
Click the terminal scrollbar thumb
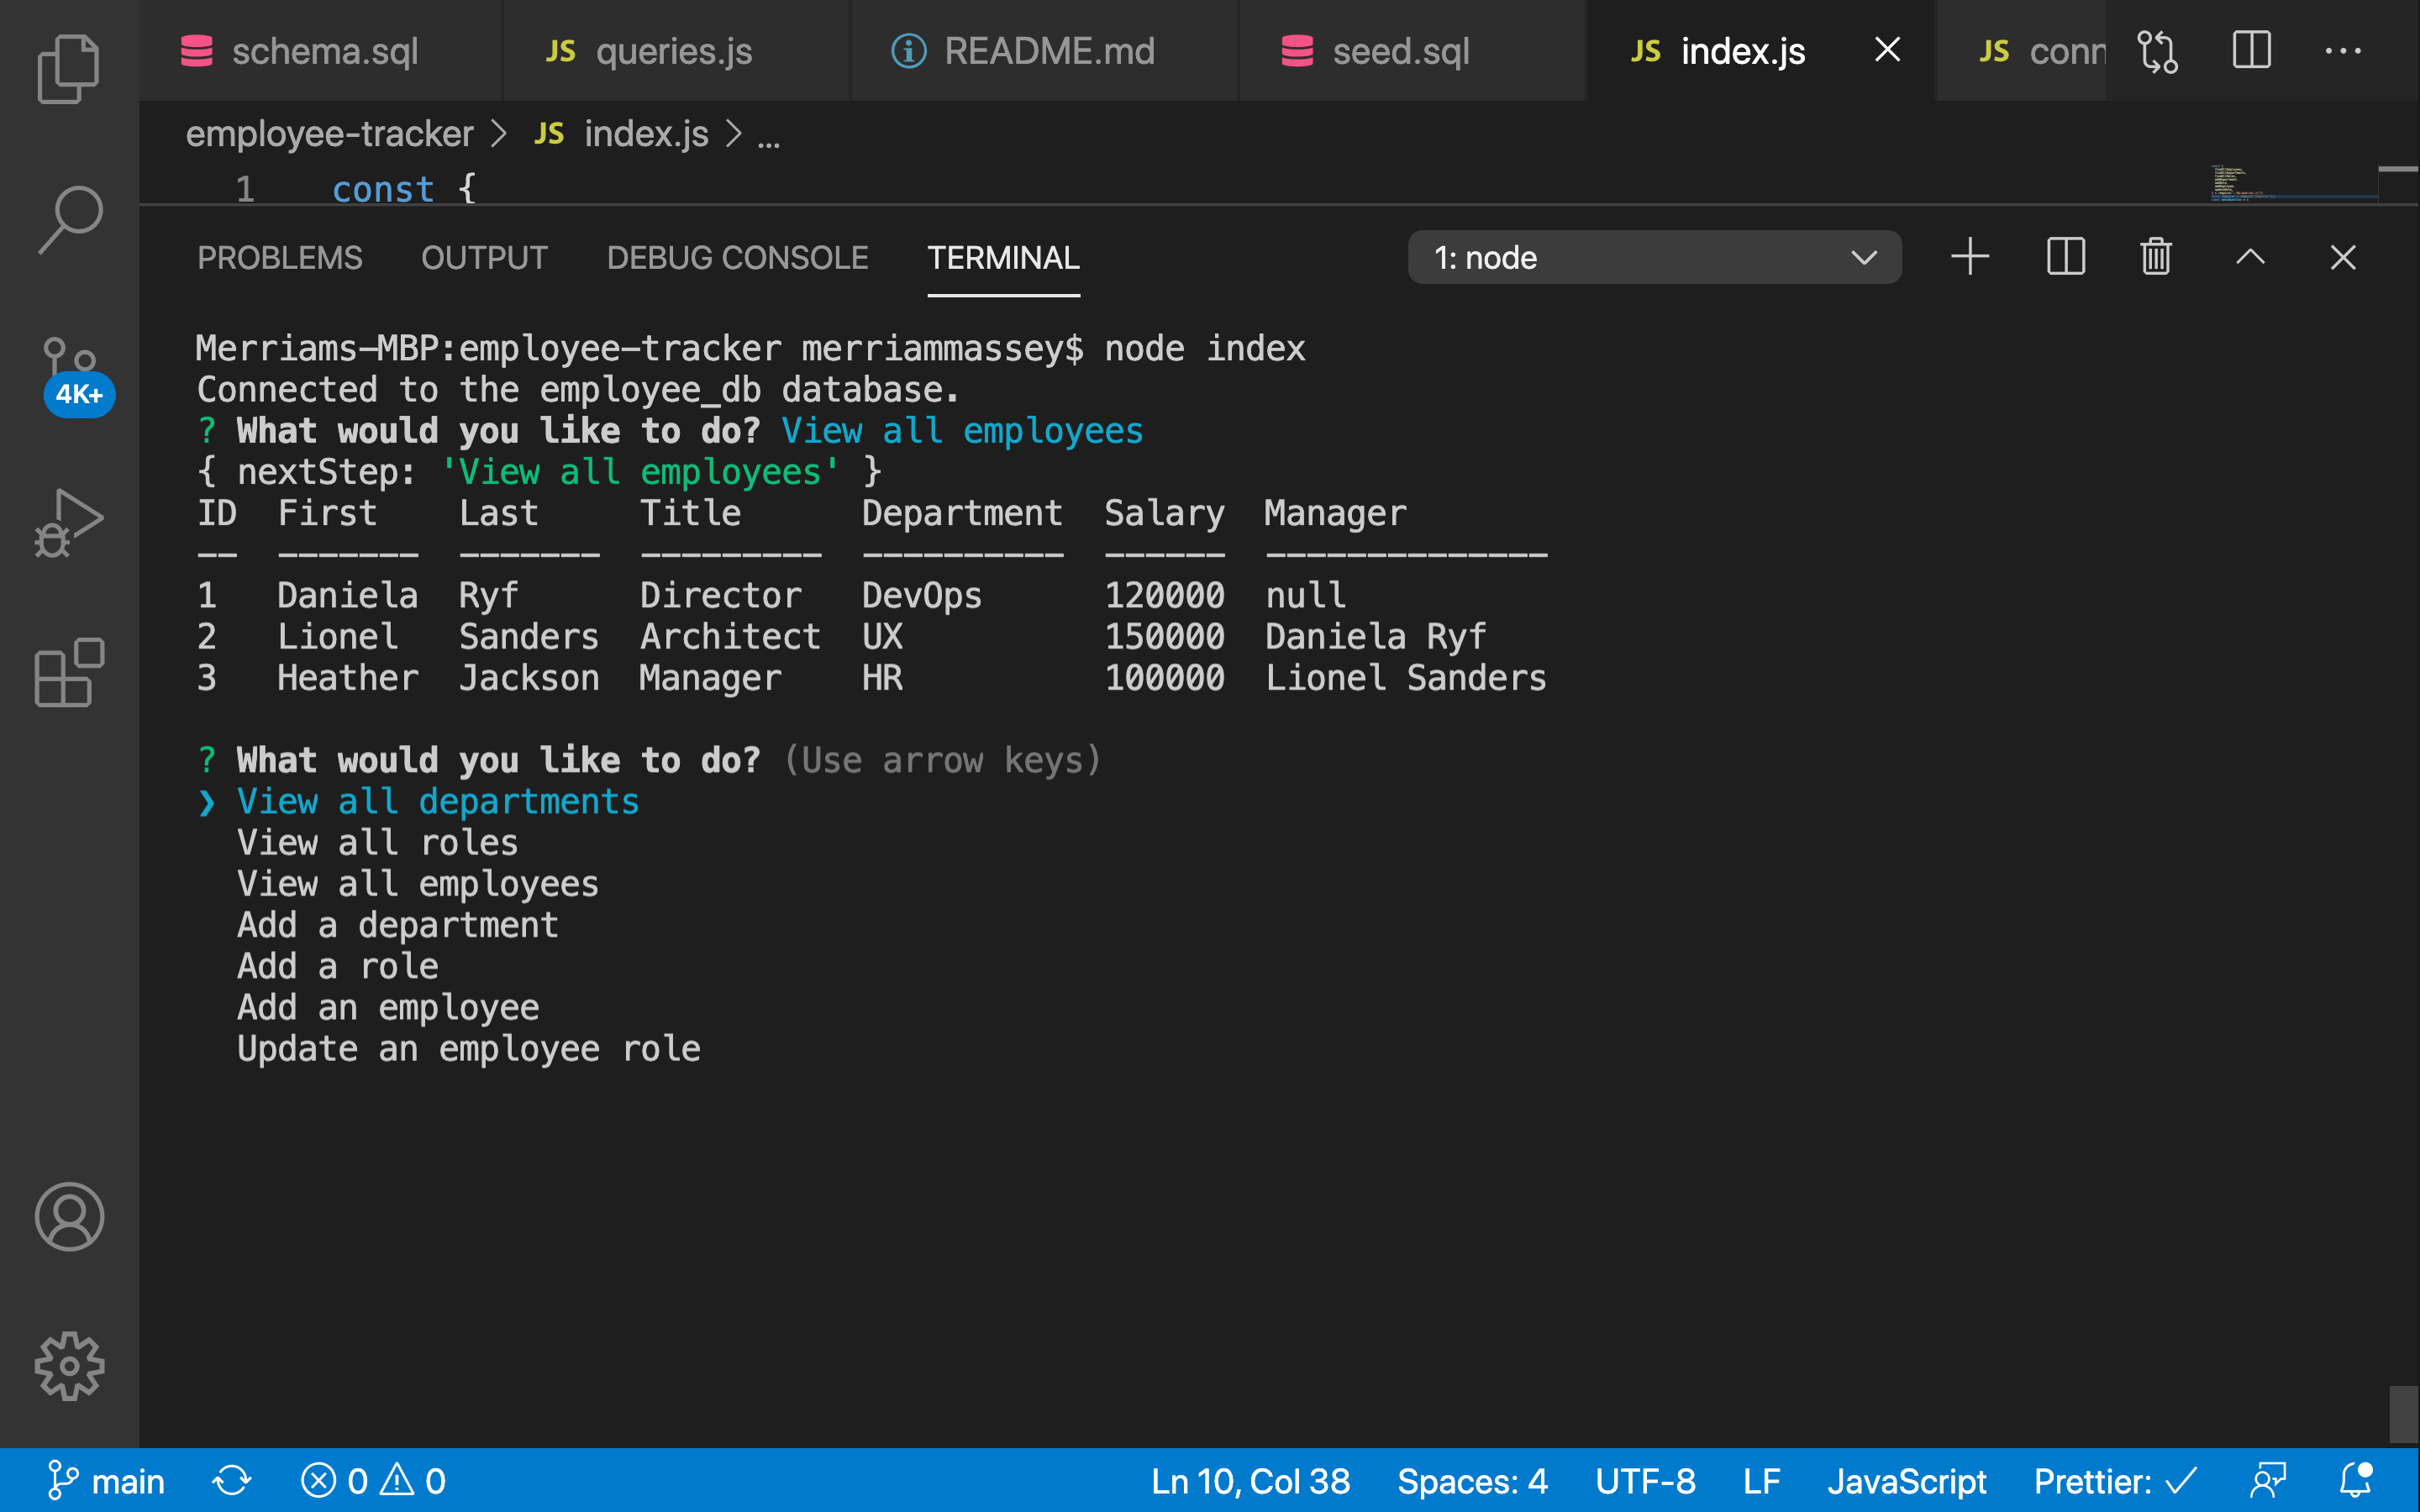tap(2403, 1414)
